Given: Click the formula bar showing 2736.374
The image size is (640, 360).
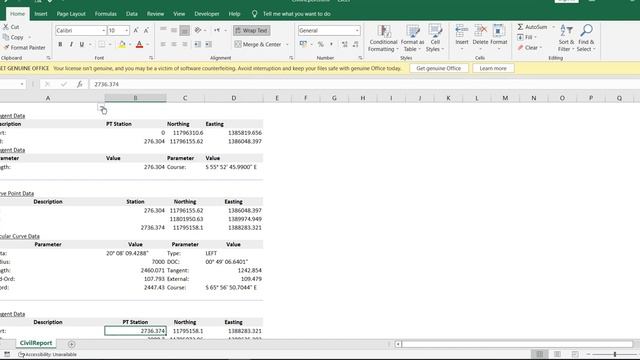Looking at the screenshot, I should (x=363, y=84).
